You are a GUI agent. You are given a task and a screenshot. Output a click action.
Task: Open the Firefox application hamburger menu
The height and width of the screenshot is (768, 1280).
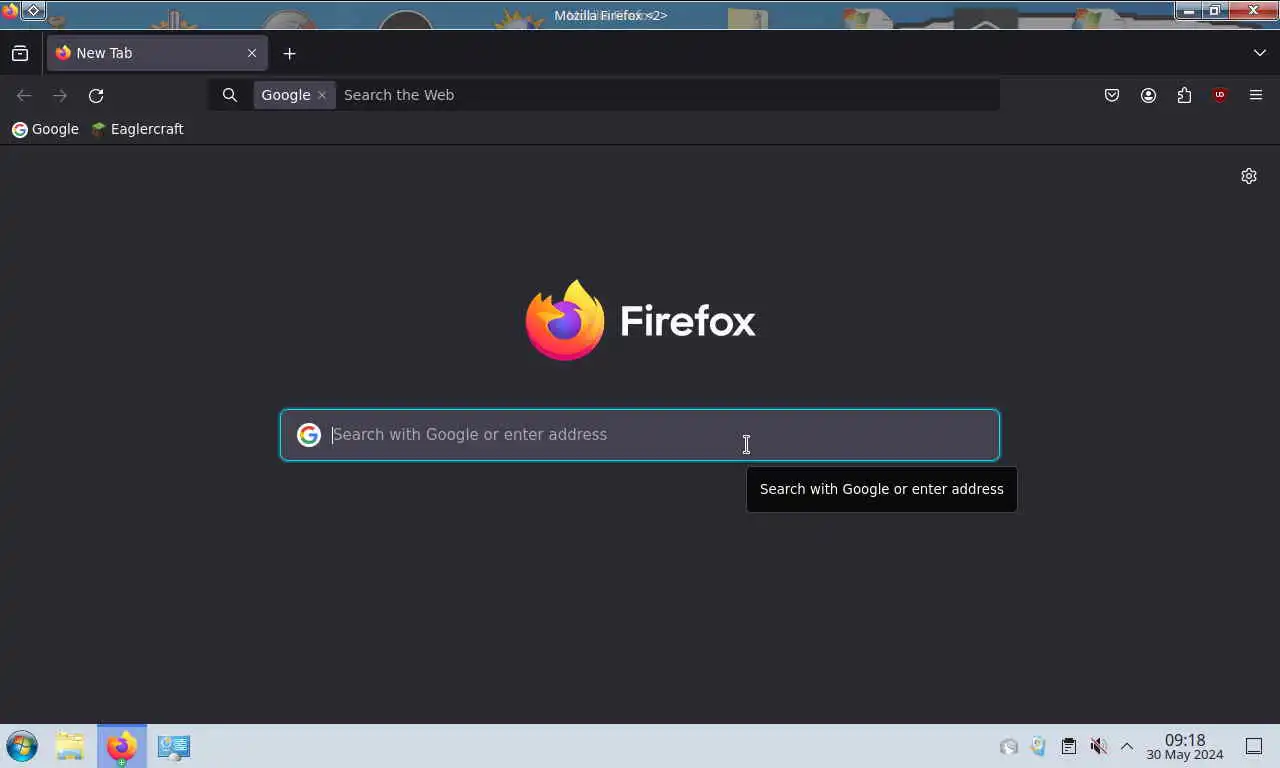click(1256, 95)
